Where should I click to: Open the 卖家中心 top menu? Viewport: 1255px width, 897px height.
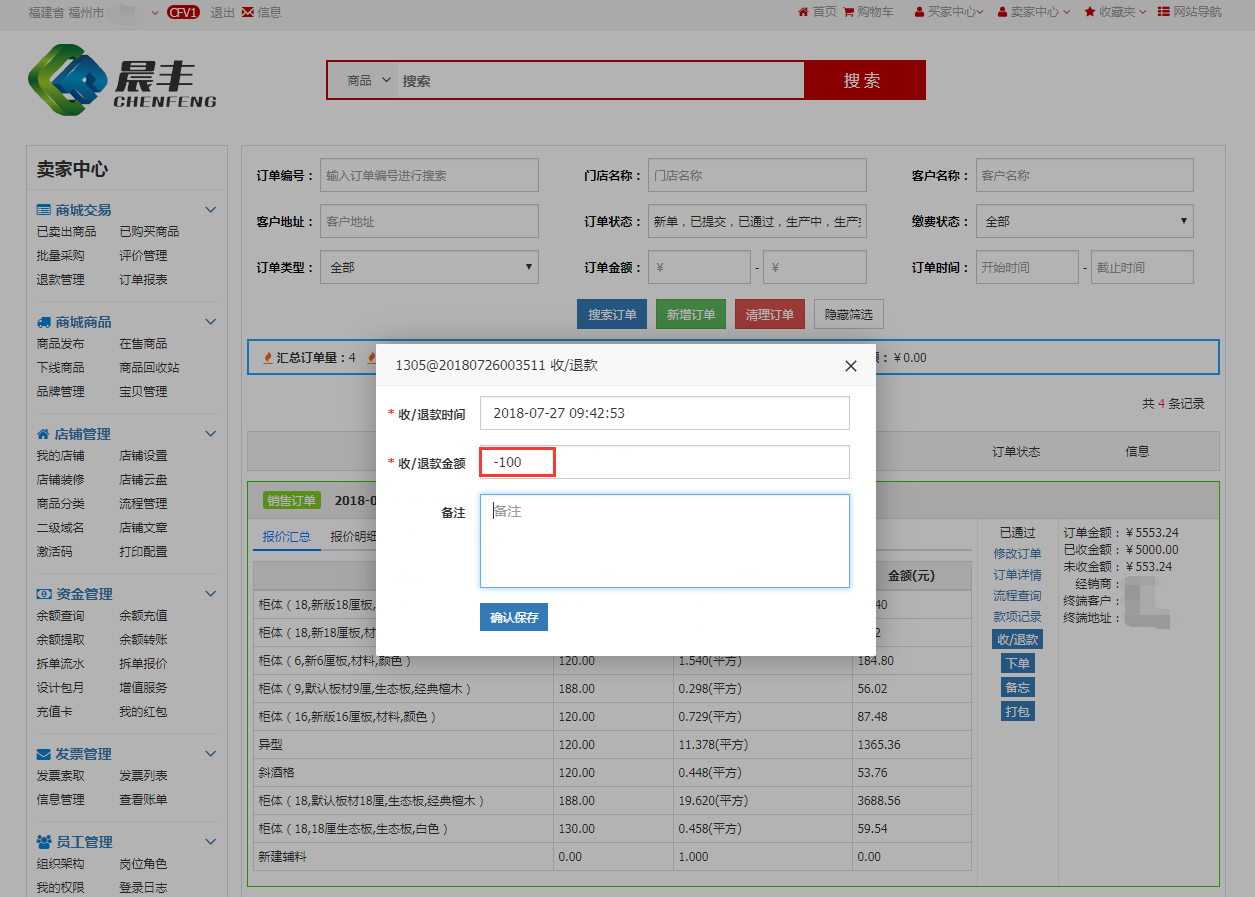[x=1034, y=12]
